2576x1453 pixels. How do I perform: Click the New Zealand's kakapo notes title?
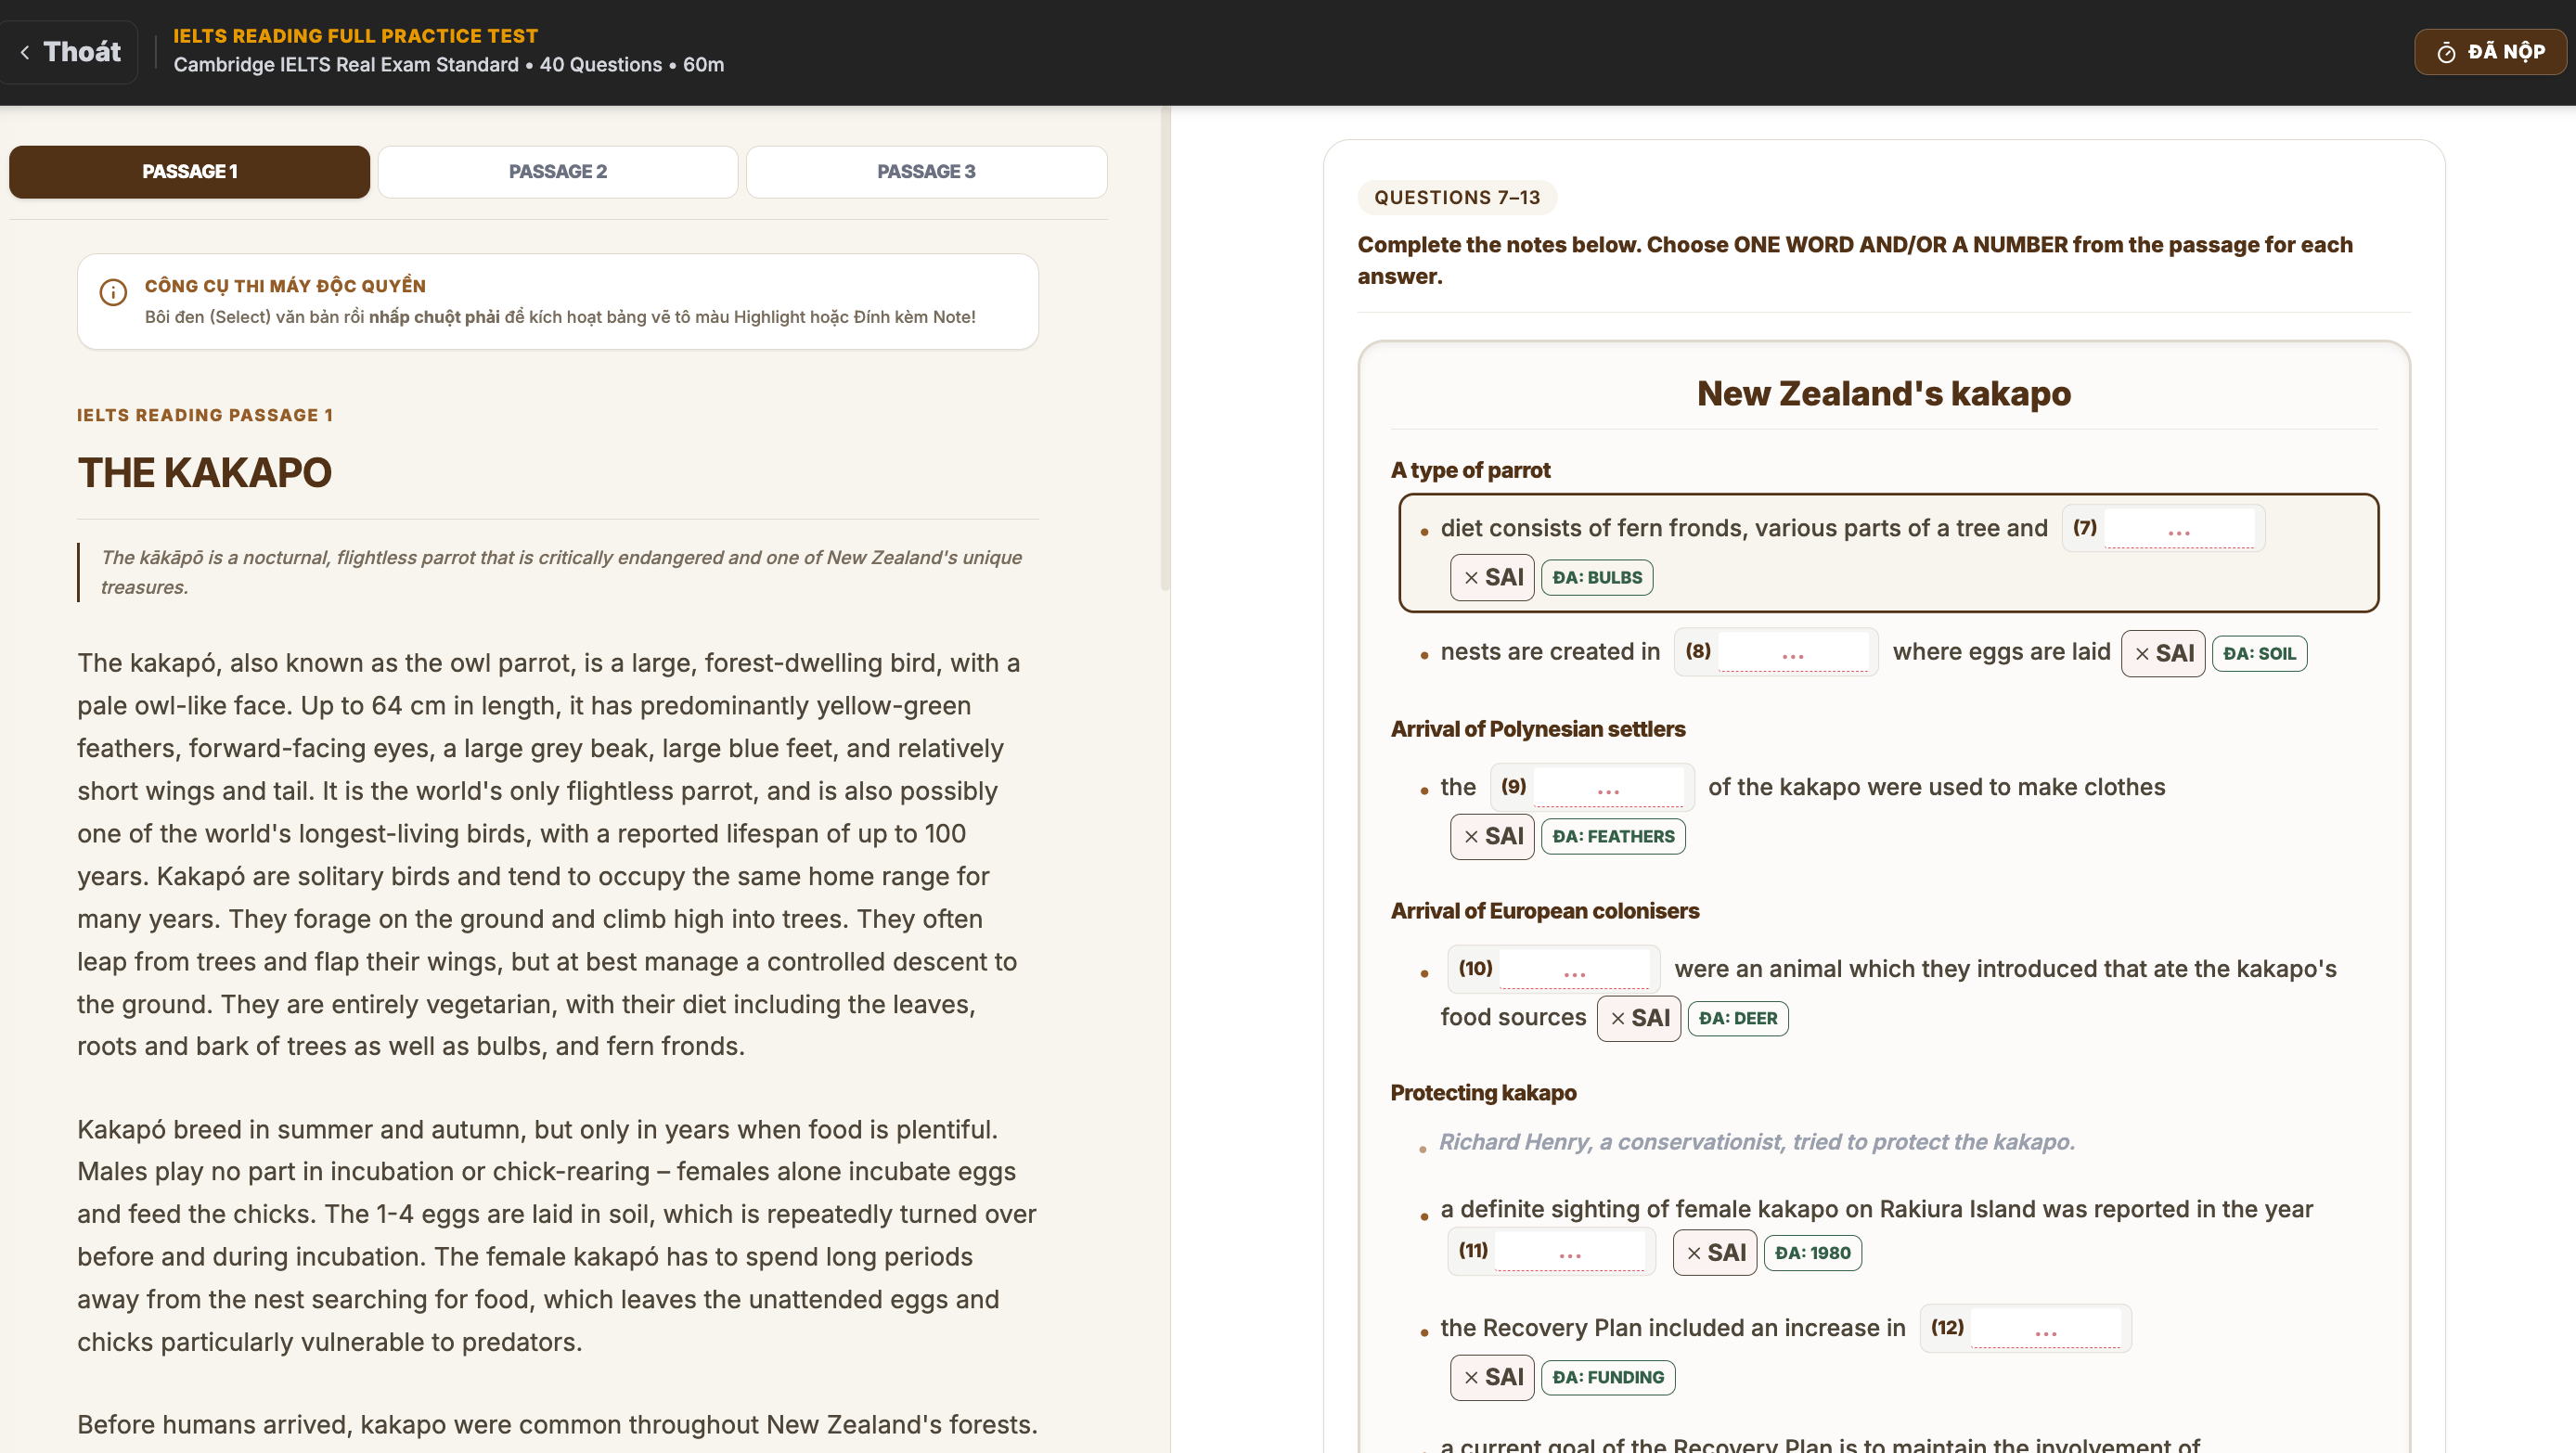(1884, 394)
